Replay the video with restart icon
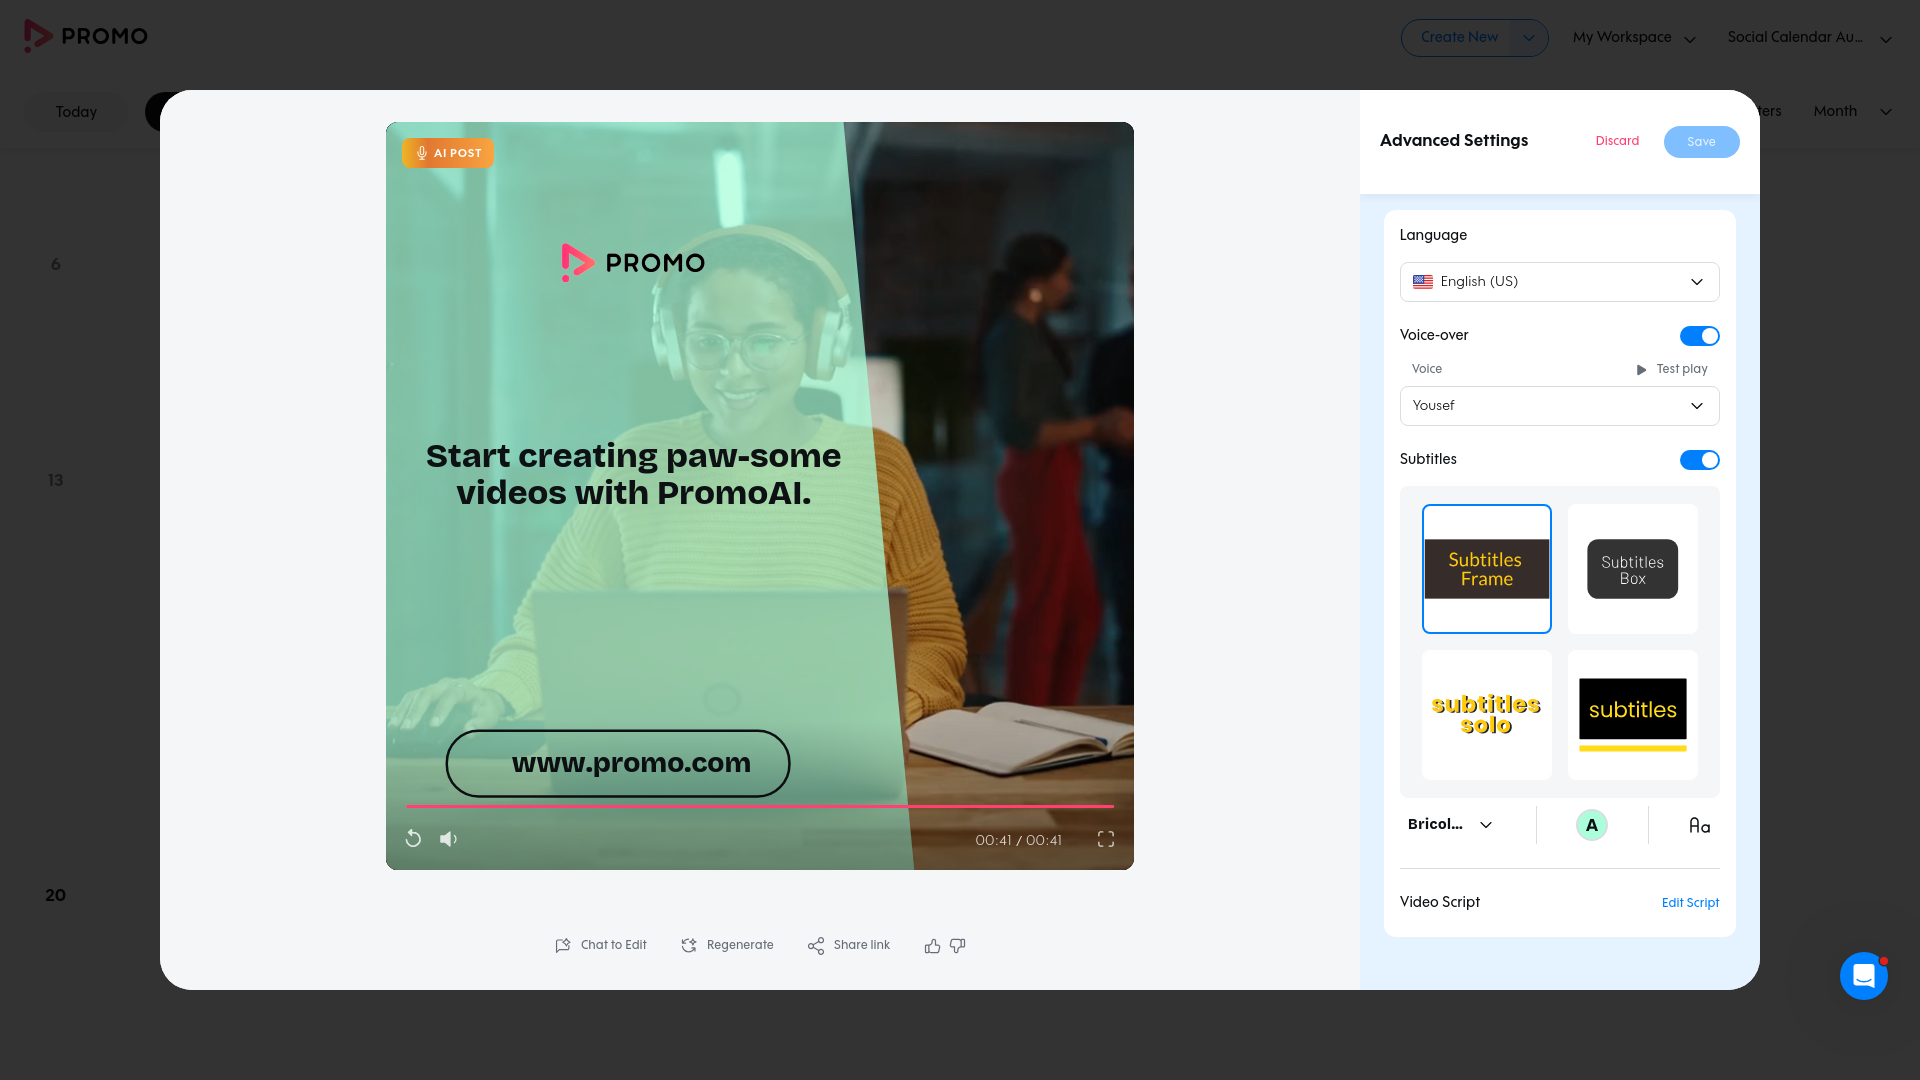Image resolution: width=1920 pixels, height=1080 pixels. (413, 839)
